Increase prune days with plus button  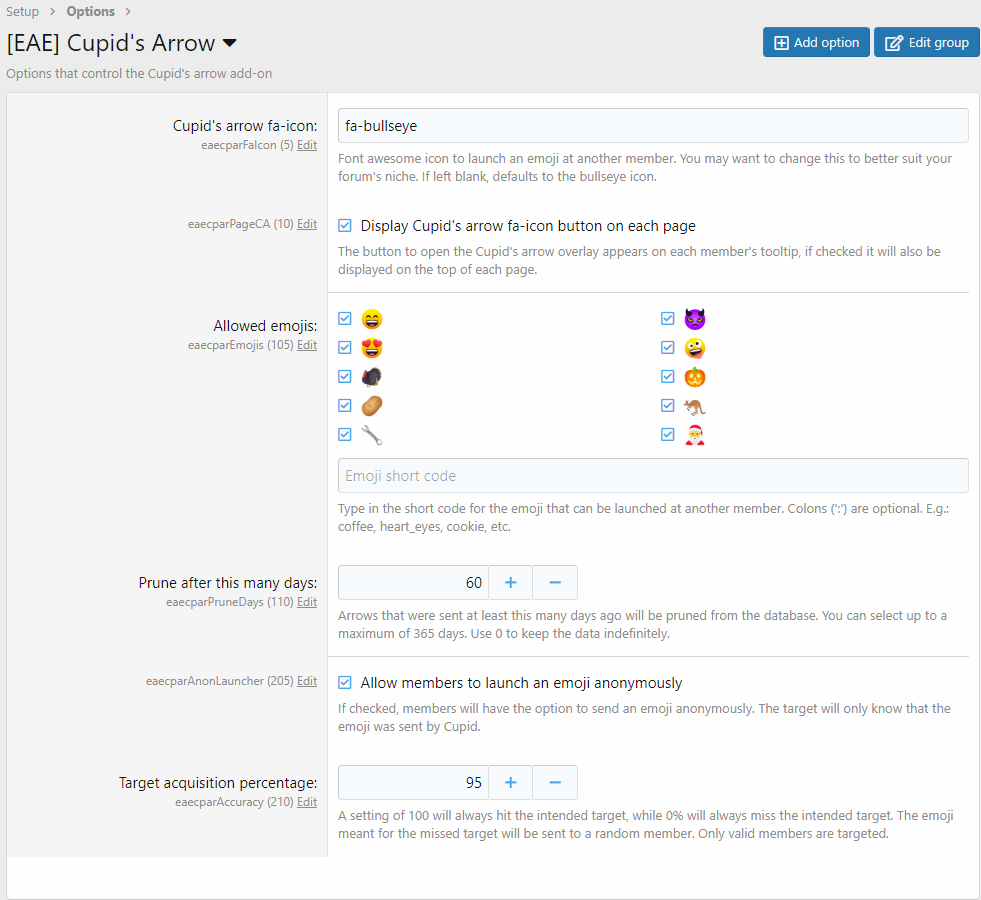coord(510,582)
